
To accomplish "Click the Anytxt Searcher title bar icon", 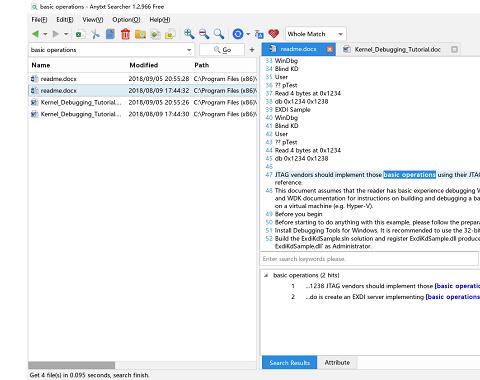I will [34, 7].
